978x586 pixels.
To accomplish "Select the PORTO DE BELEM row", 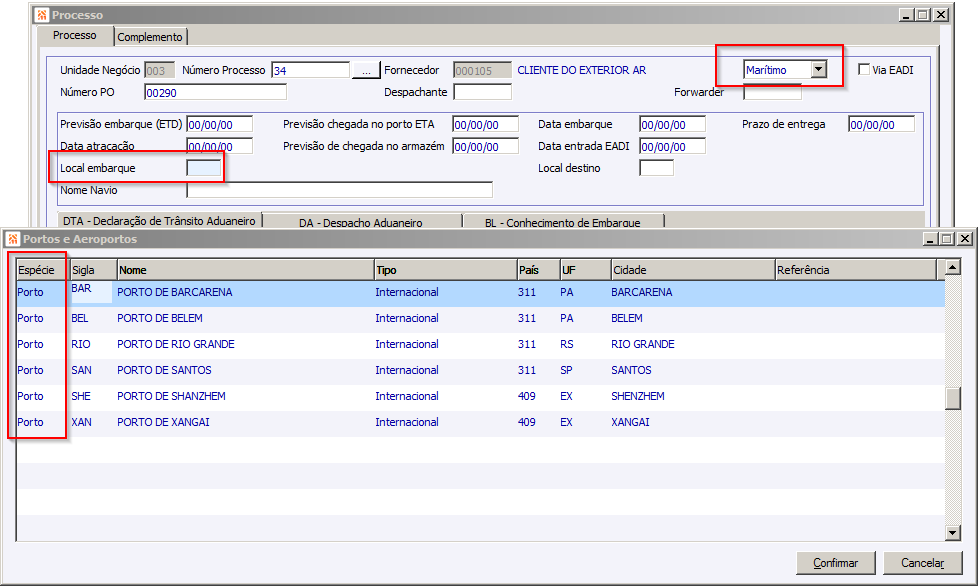I will coord(480,319).
